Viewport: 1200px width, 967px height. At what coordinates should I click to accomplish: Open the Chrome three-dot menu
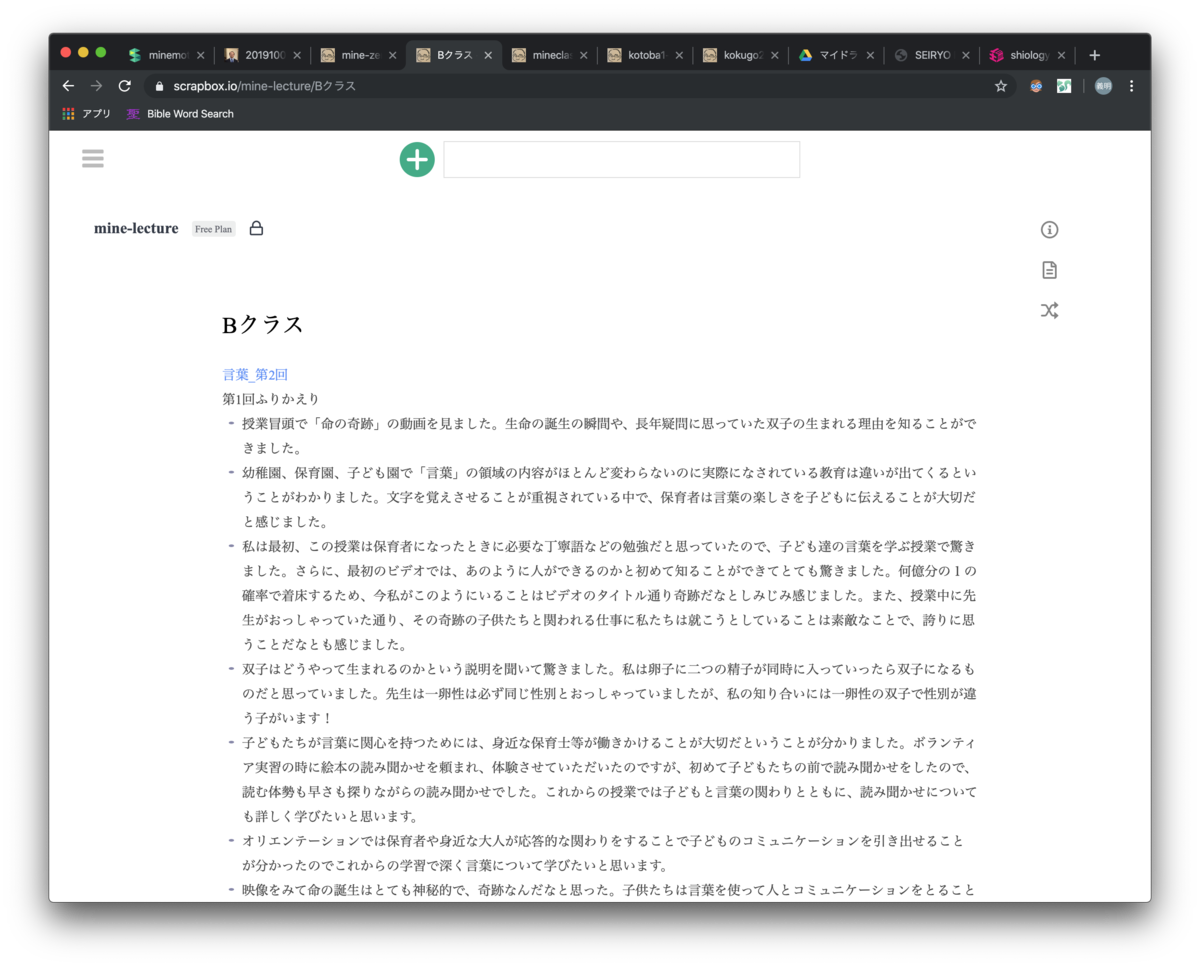tap(1131, 86)
